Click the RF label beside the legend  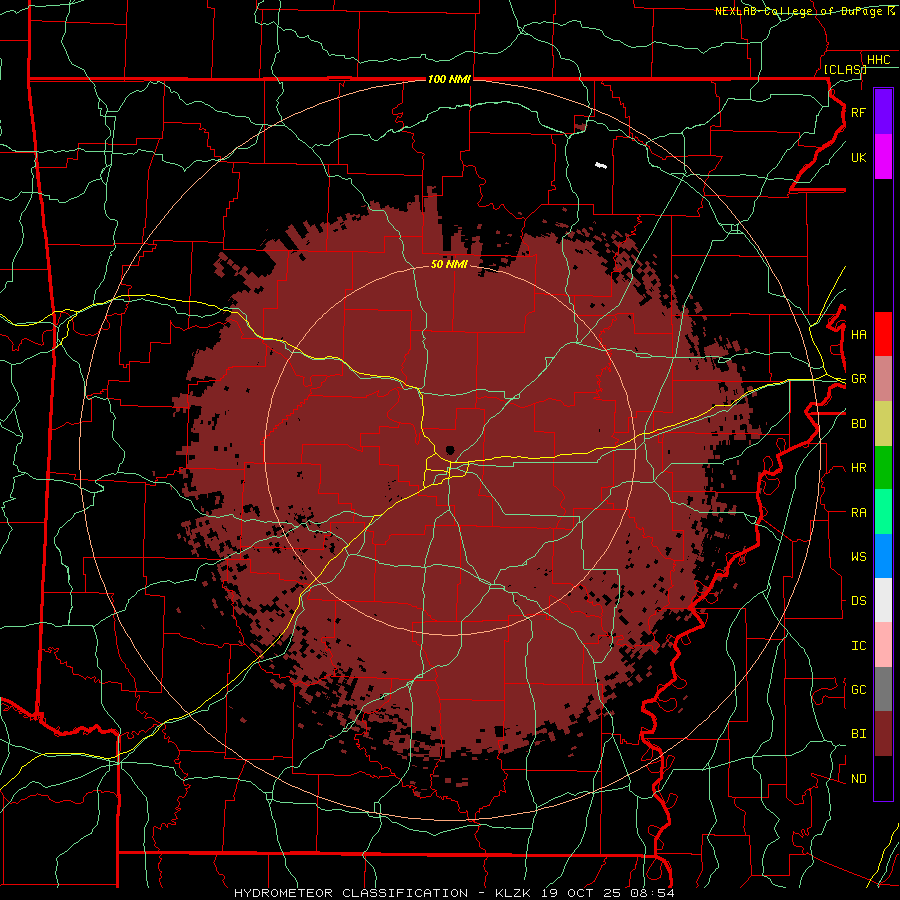point(858,113)
